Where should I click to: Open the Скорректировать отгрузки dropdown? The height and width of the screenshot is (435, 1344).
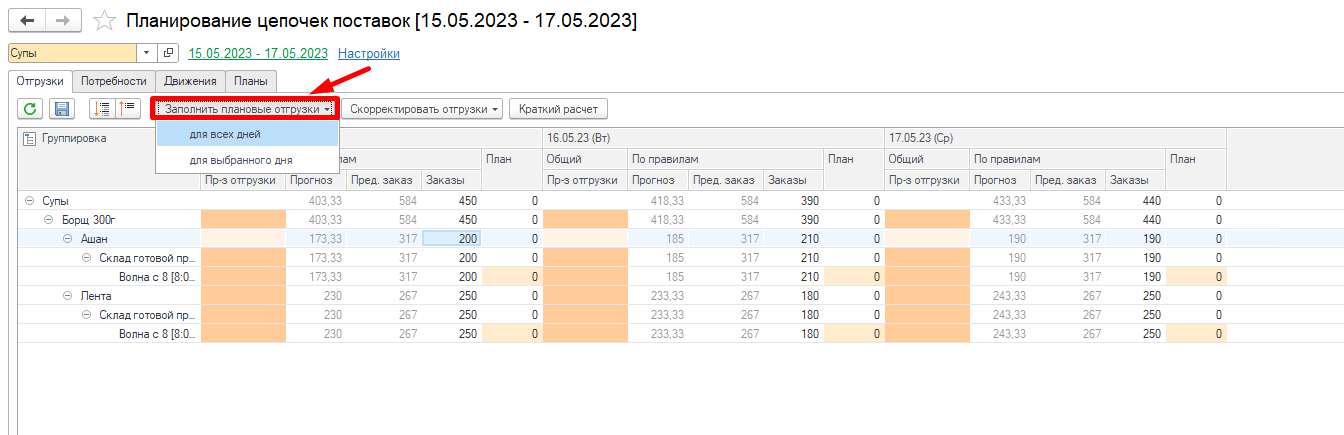[425, 109]
